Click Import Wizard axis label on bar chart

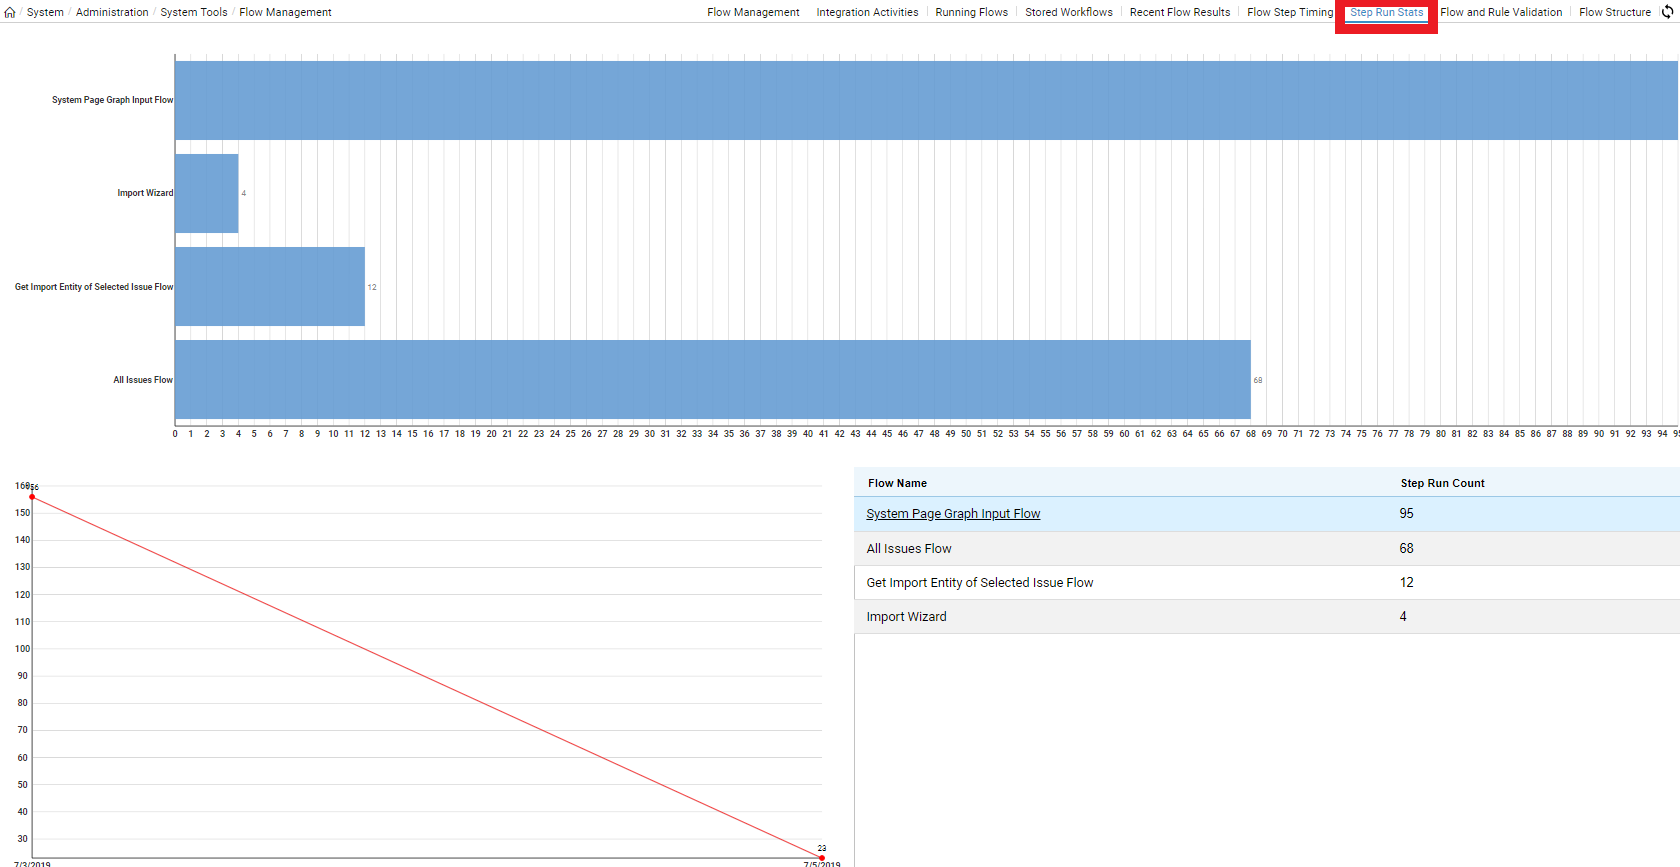click(x=145, y=193)
